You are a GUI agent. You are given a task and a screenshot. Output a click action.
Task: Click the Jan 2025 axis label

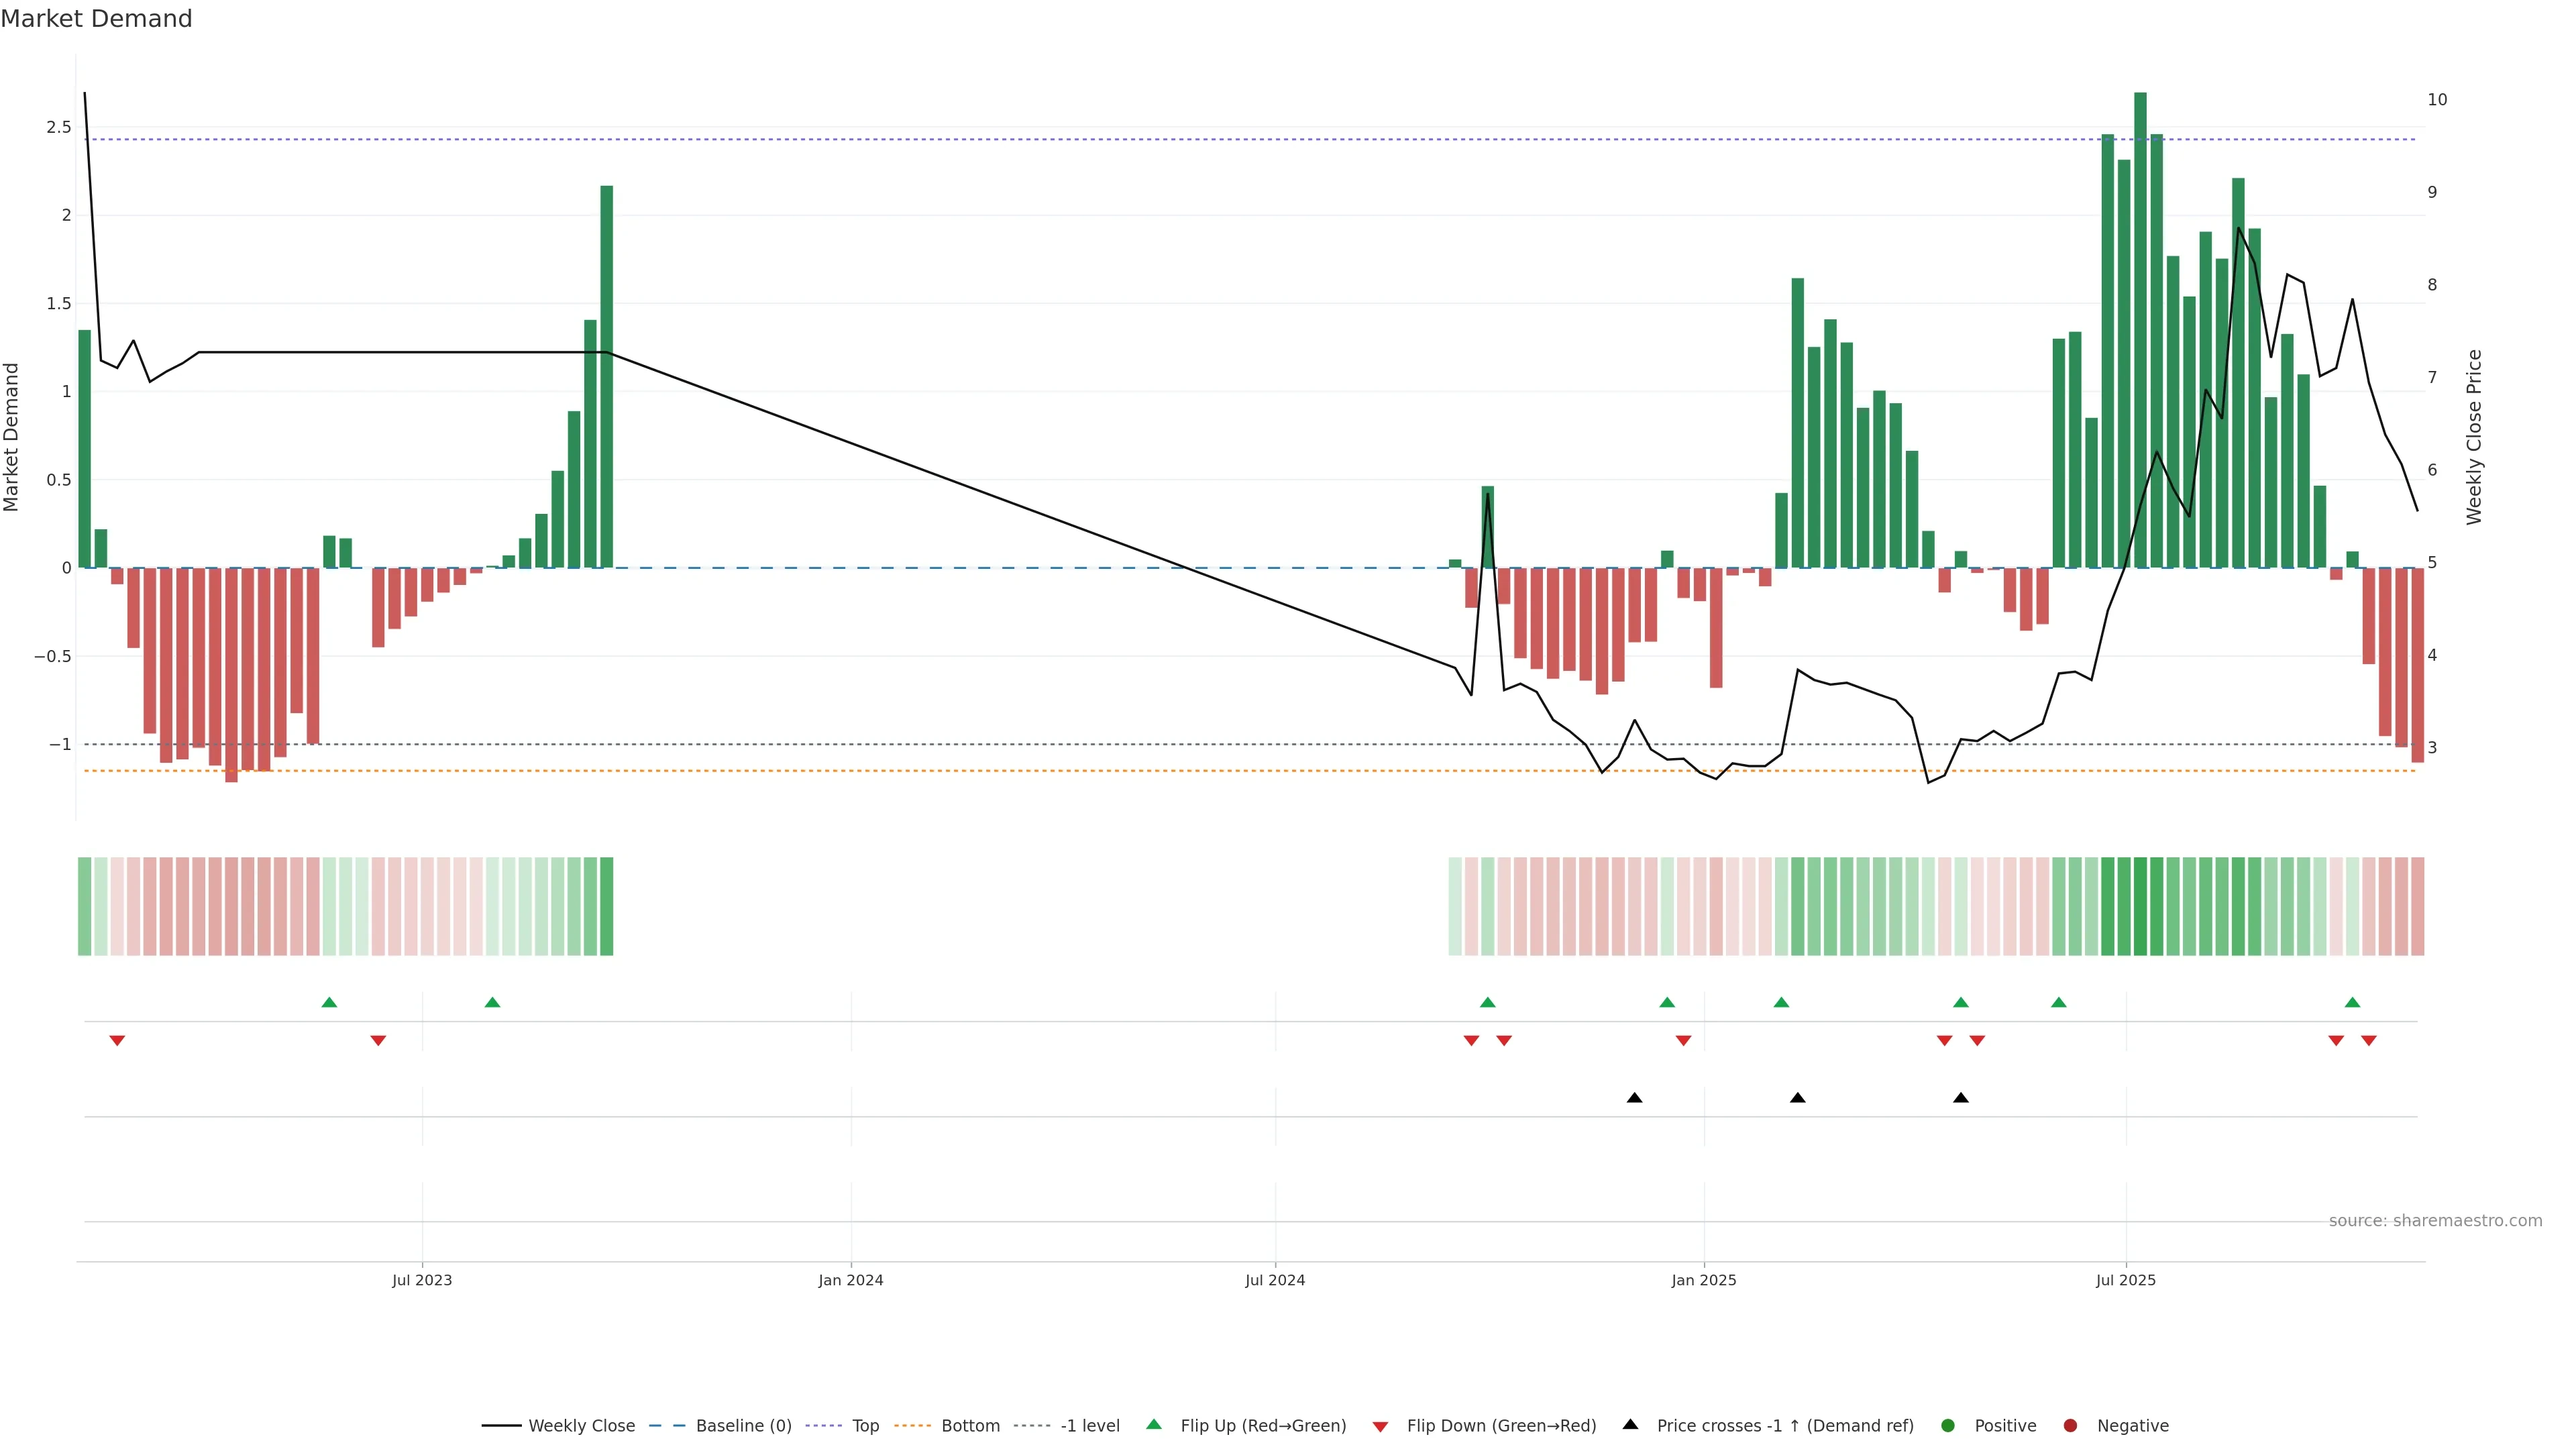click(x=1704, y=1280)
